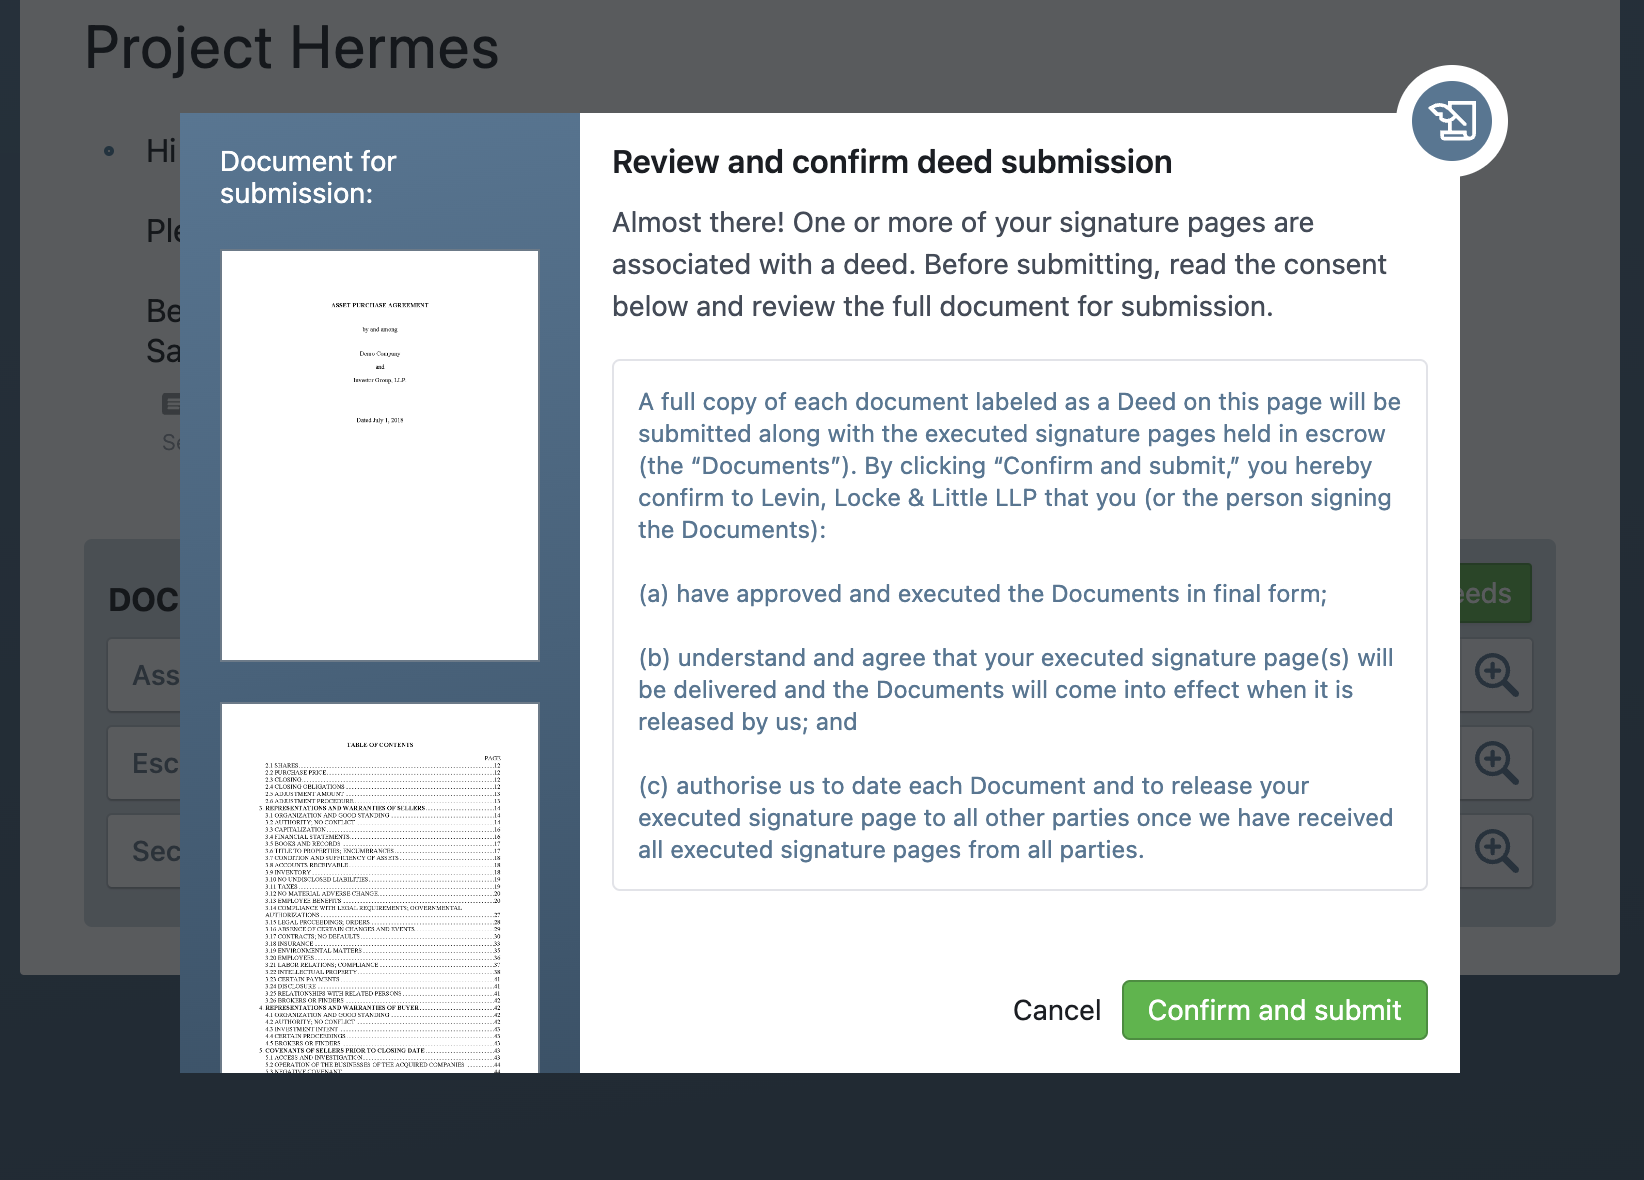
Task: Click the Project Hermes page title
Action: click(292, 48)
